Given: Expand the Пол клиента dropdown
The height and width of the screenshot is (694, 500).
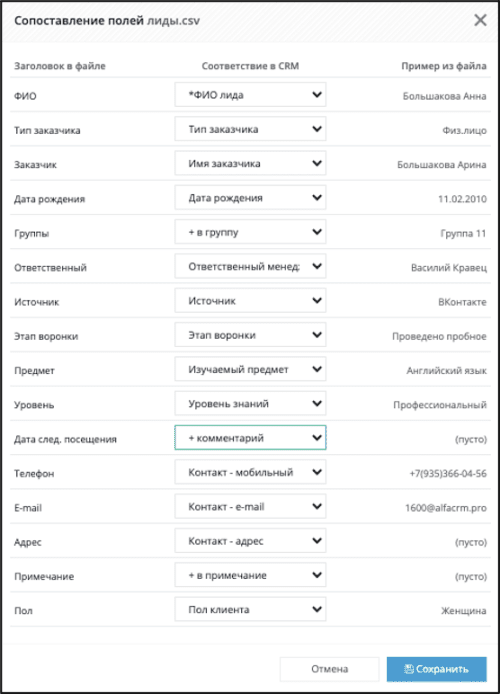Looking at the screenshot, I should 250,609.
